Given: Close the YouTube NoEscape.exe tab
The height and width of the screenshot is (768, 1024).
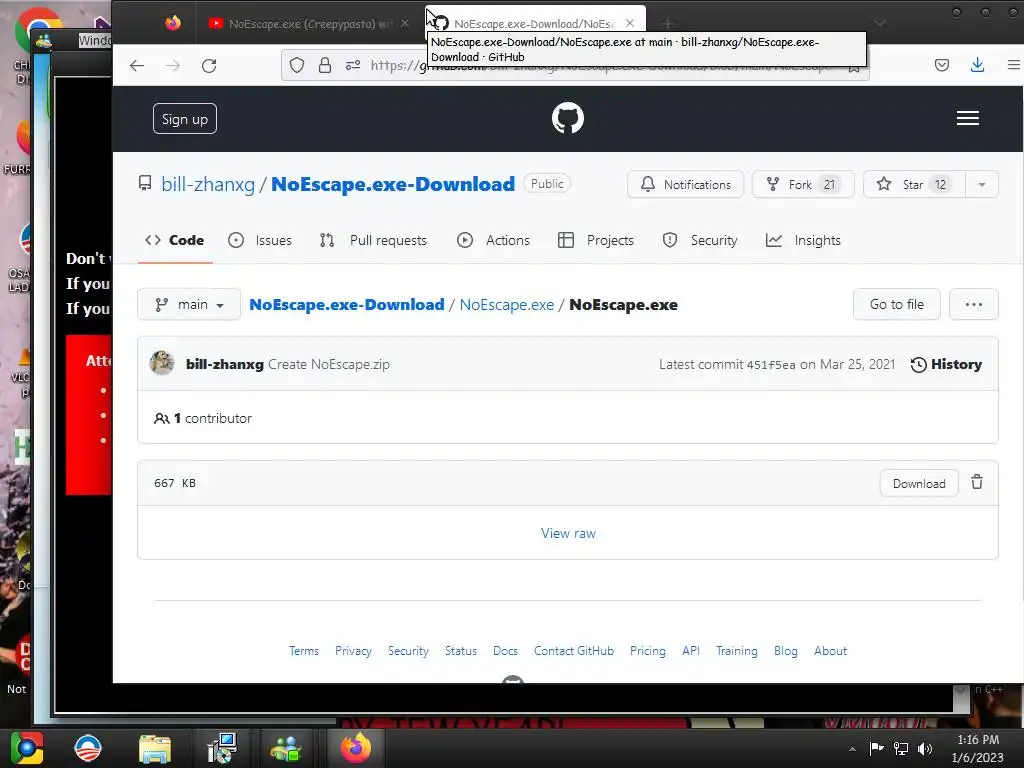Looking at the screenshot, I should point(405,24).
